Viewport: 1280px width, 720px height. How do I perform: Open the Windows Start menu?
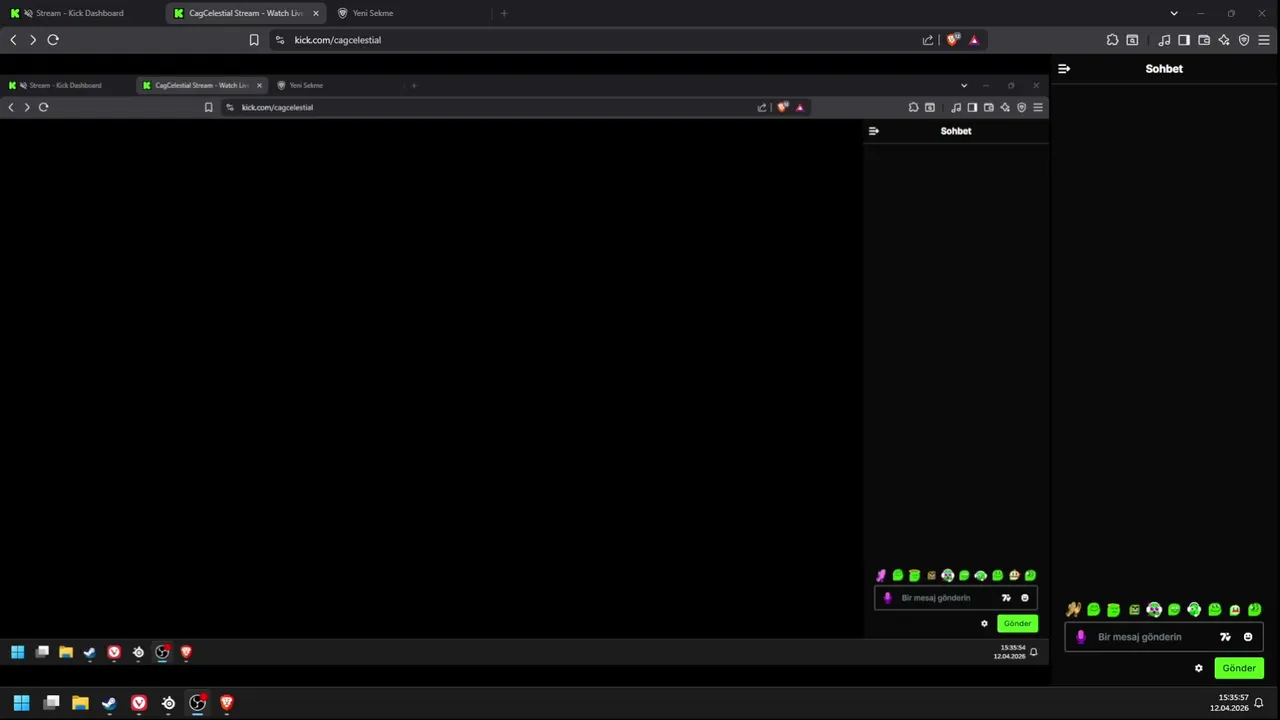coord(21,703)
